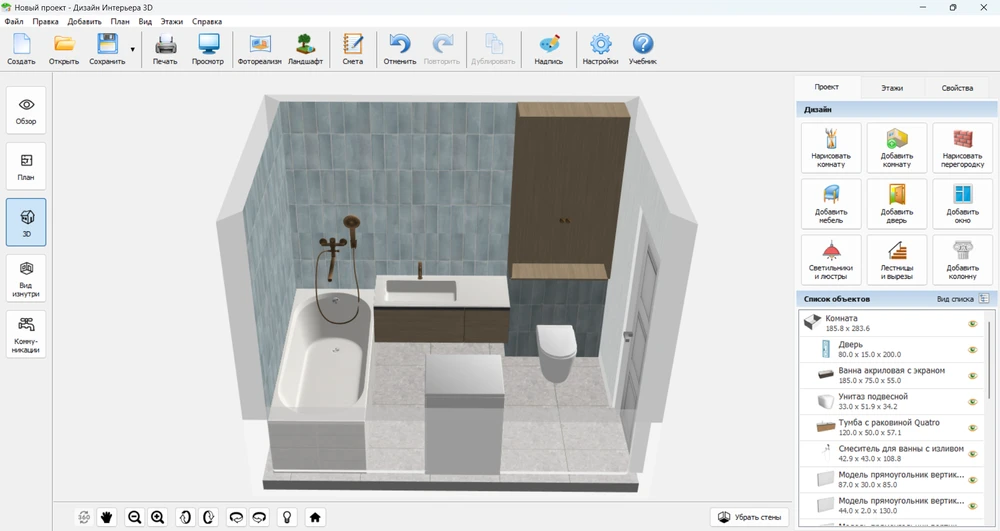Open the Фотореализм render tool
The width and height of the screenshot is (1000, 531).
pyautogui.click(x=259, y=49)
